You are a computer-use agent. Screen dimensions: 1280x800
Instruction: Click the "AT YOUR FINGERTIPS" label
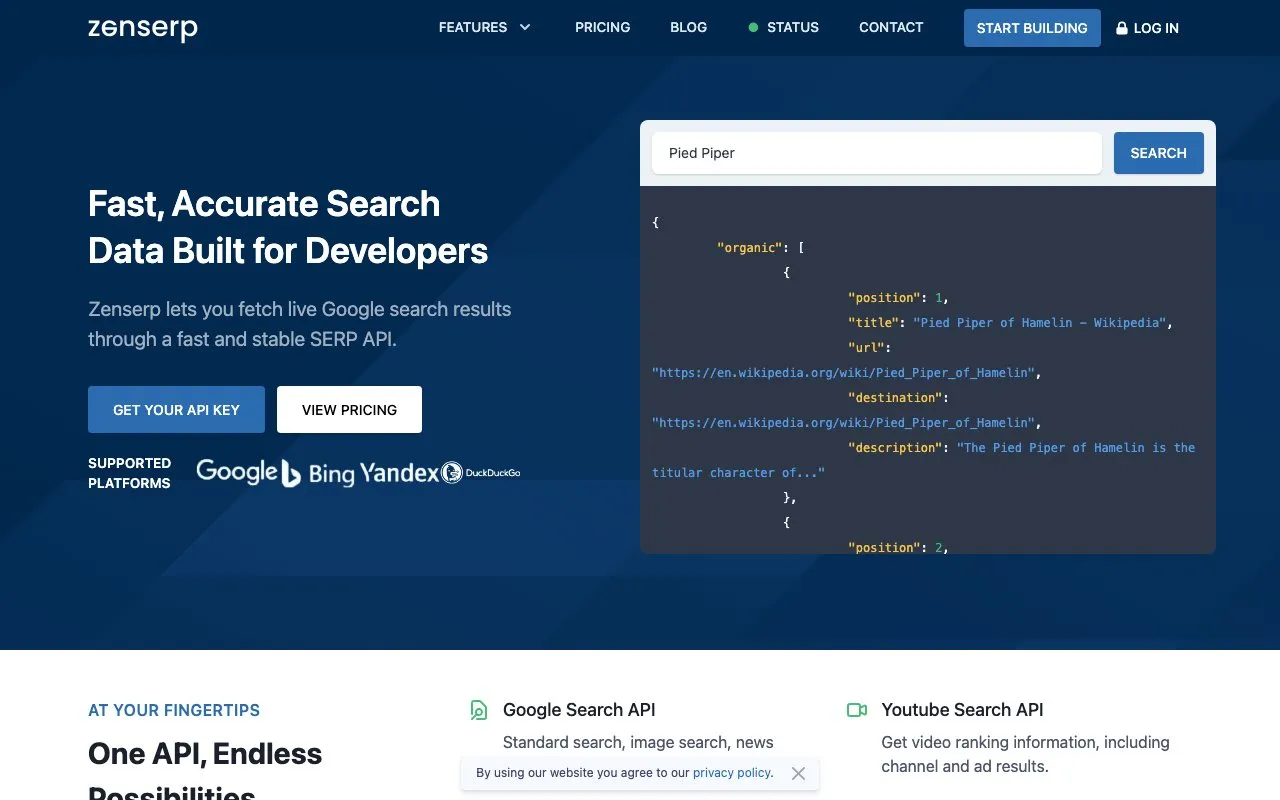[174, 711]
